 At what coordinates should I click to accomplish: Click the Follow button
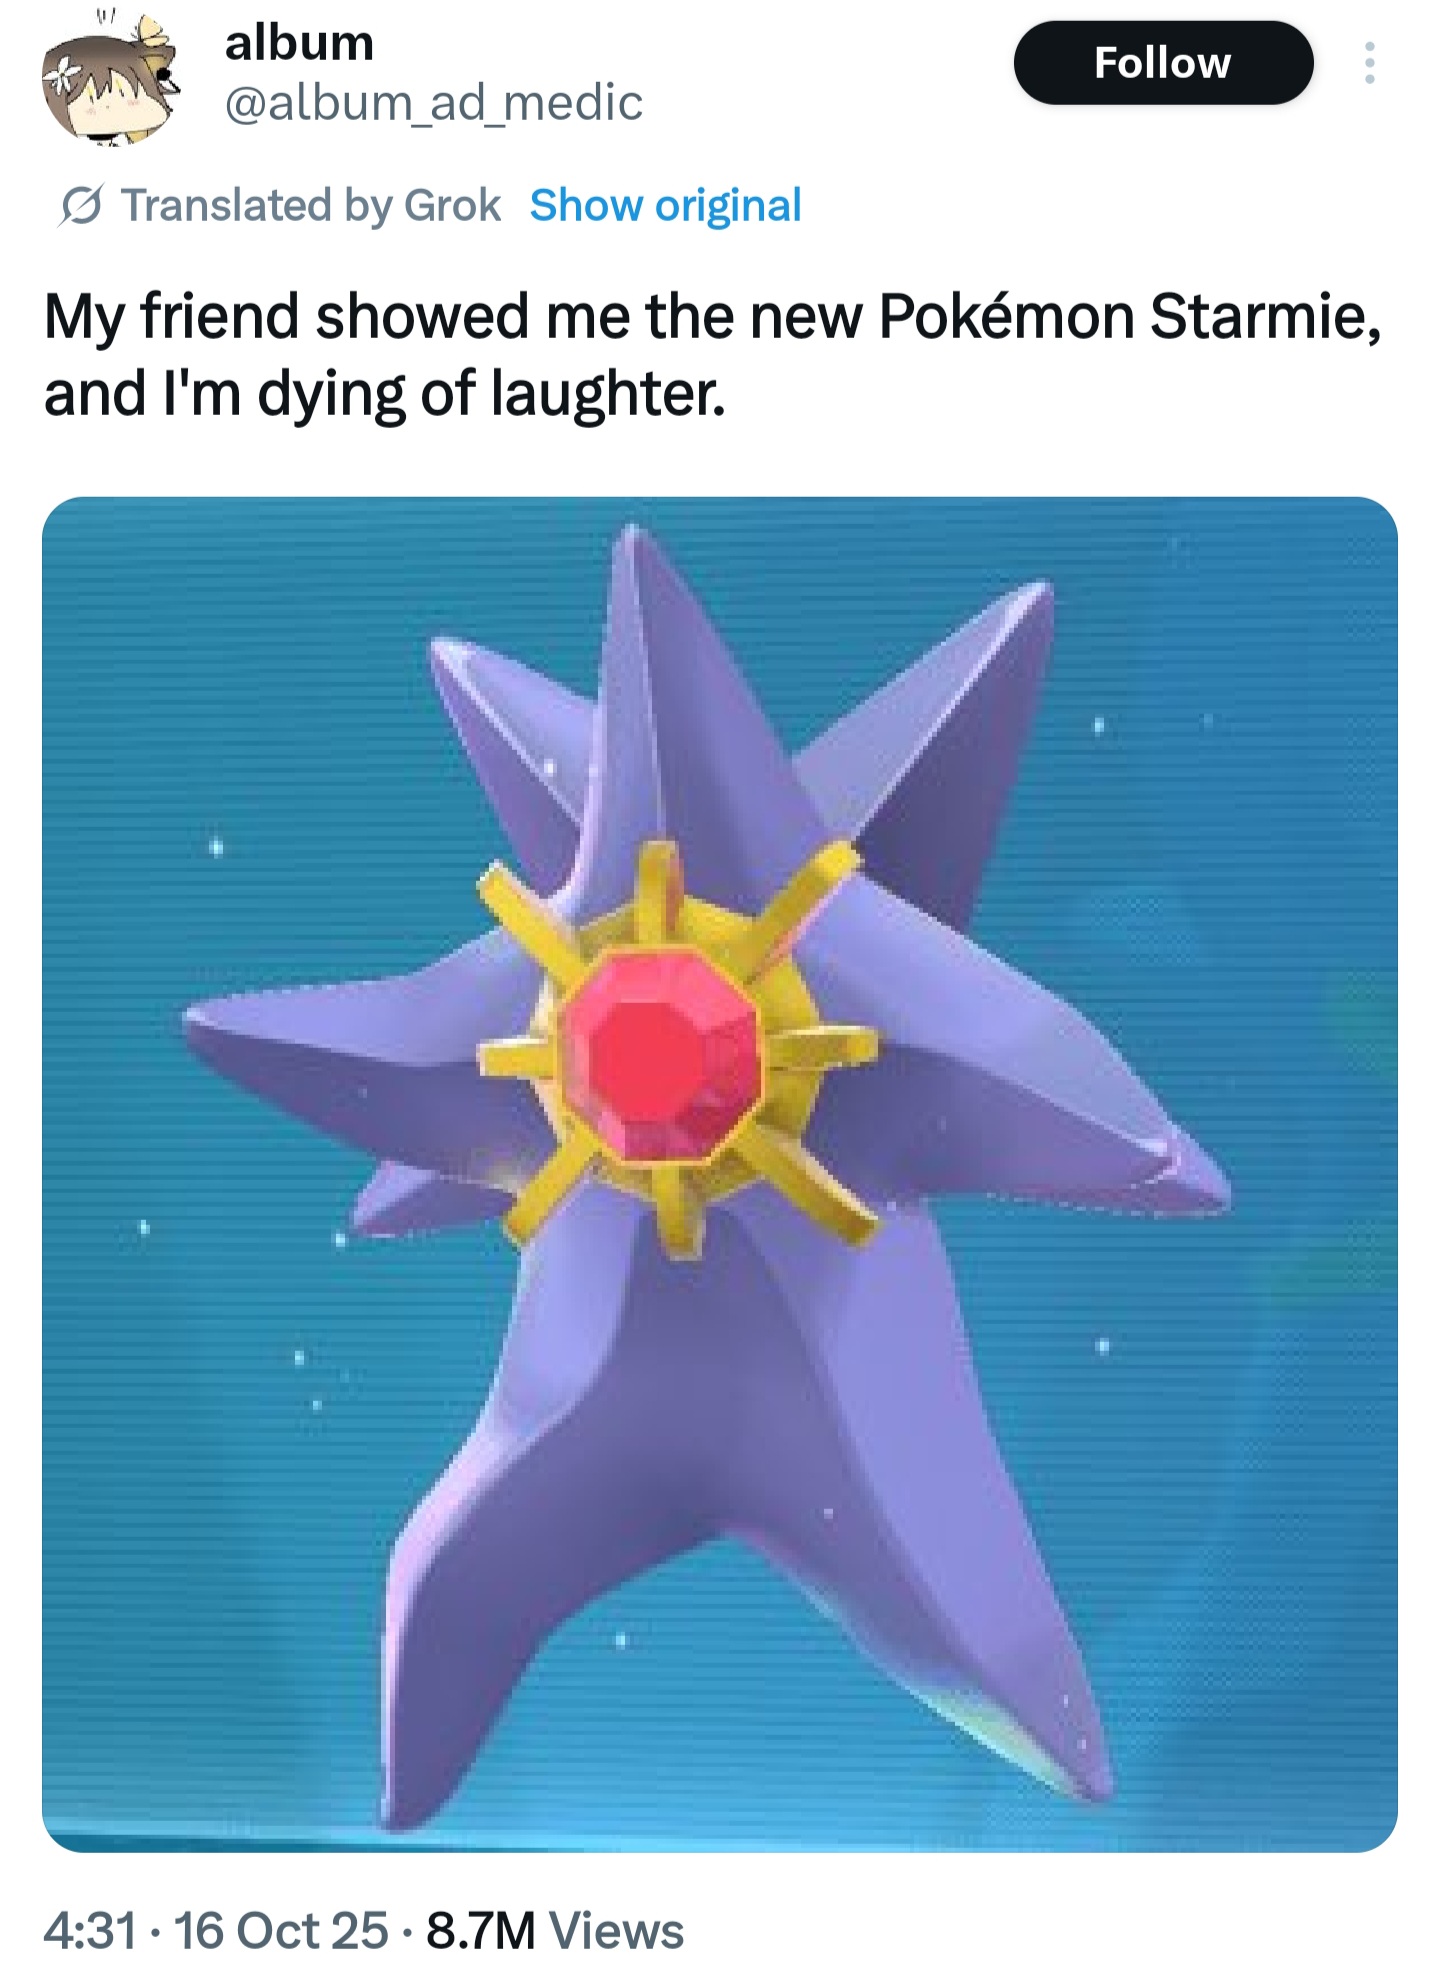[1163, 63]
